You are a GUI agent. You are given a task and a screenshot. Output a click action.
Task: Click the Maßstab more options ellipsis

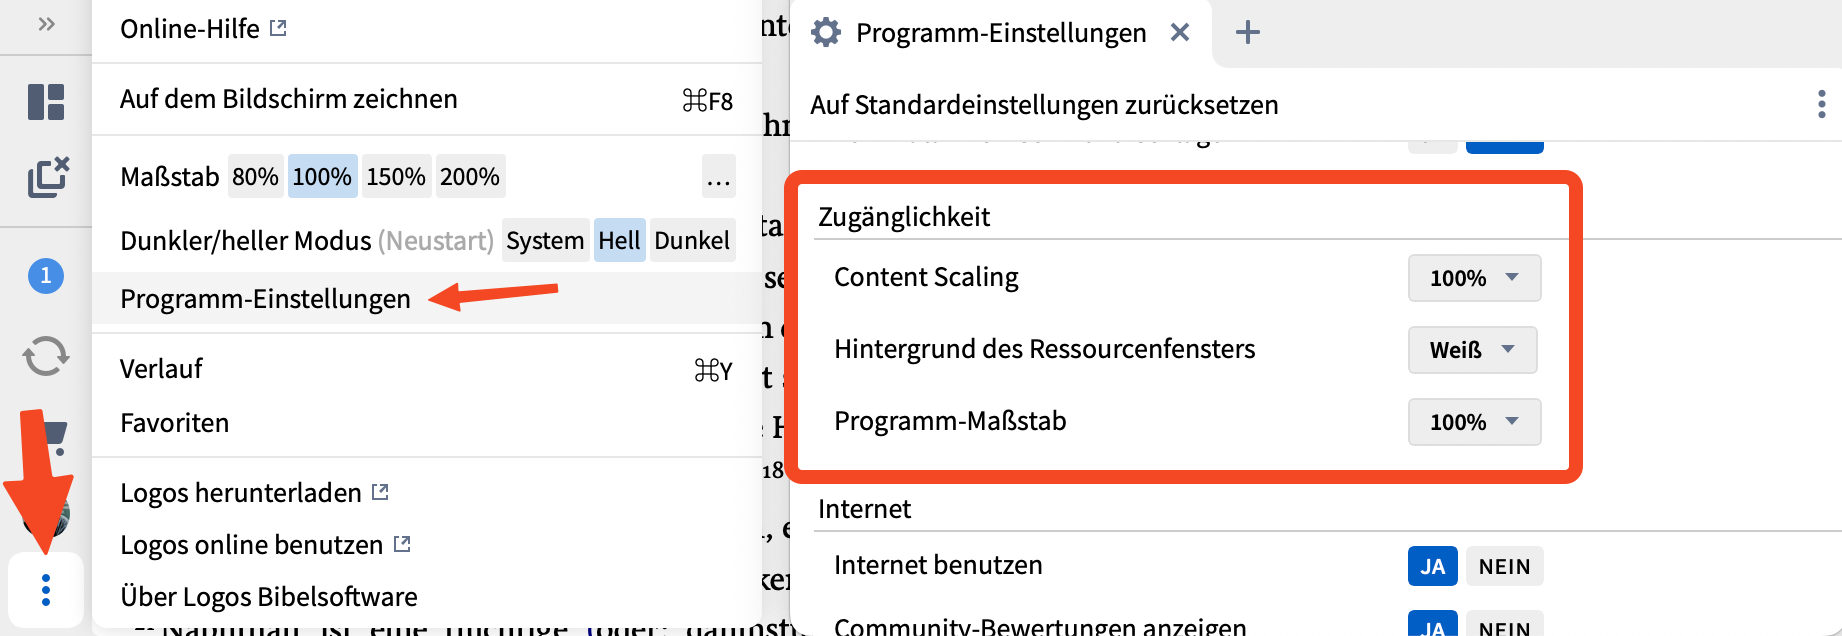(718, 177)
